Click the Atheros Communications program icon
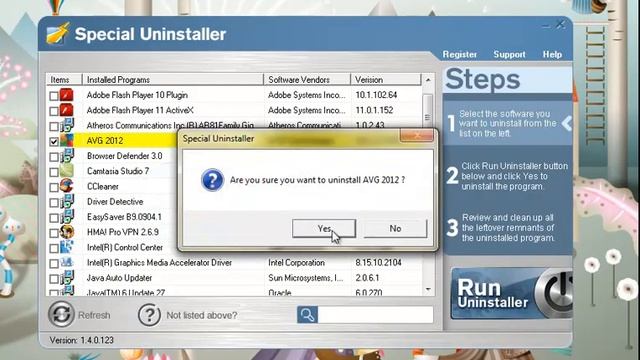640x360 pixels. point(67,125)
